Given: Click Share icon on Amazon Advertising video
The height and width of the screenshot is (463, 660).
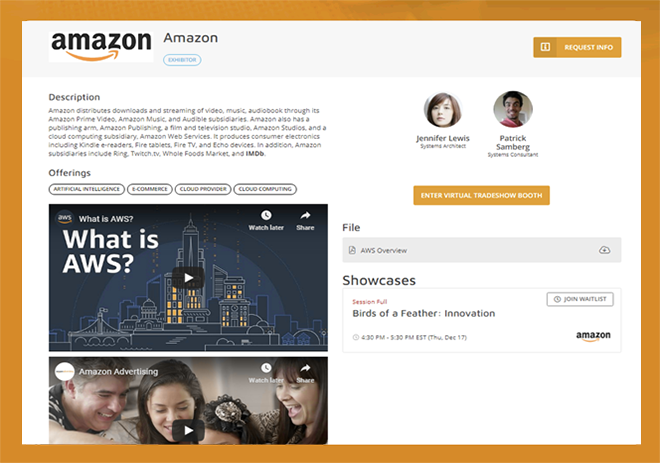Looking at the screenshot, I should (305, 368).
